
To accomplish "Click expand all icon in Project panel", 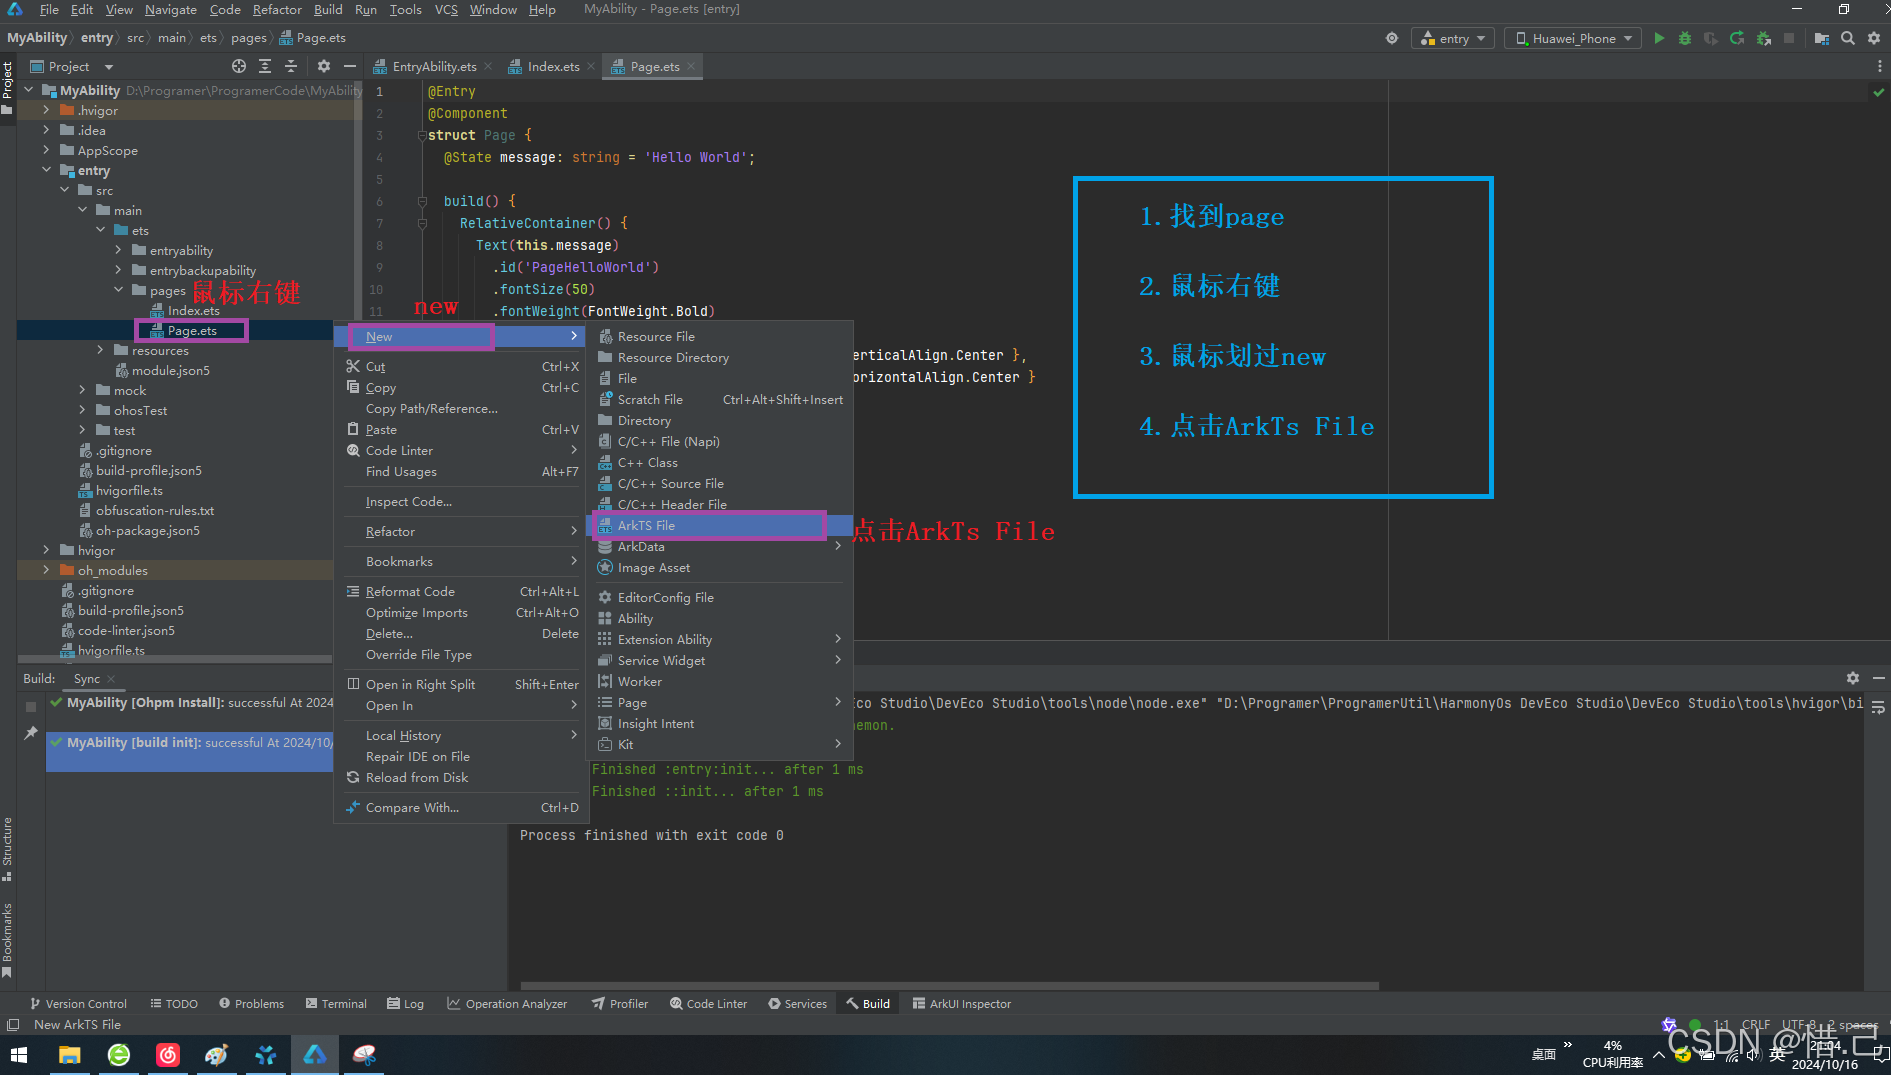I will 265,66.
